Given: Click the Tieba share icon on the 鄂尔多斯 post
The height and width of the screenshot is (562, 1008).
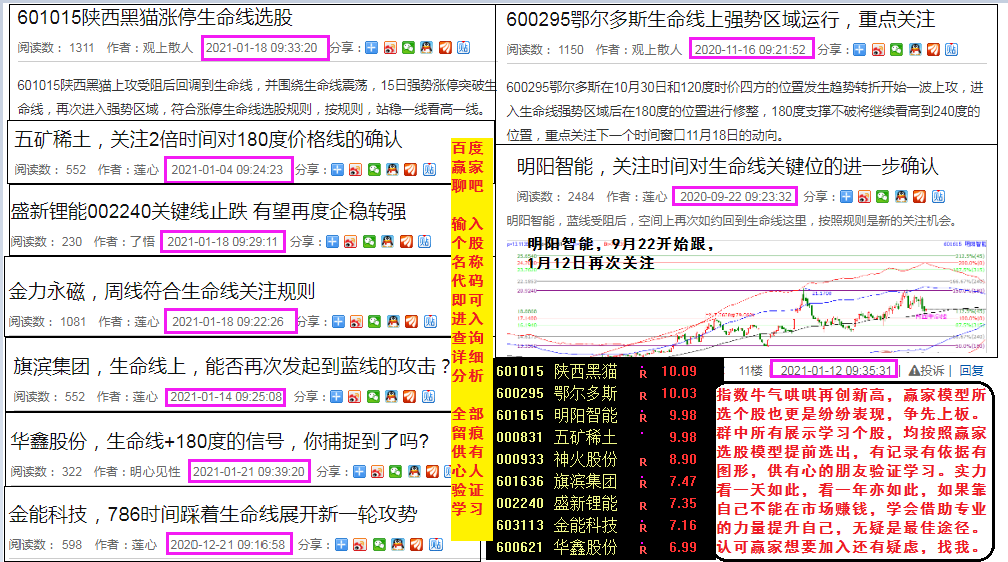Looking at the screenshot, I should click(x=951, y=49).
